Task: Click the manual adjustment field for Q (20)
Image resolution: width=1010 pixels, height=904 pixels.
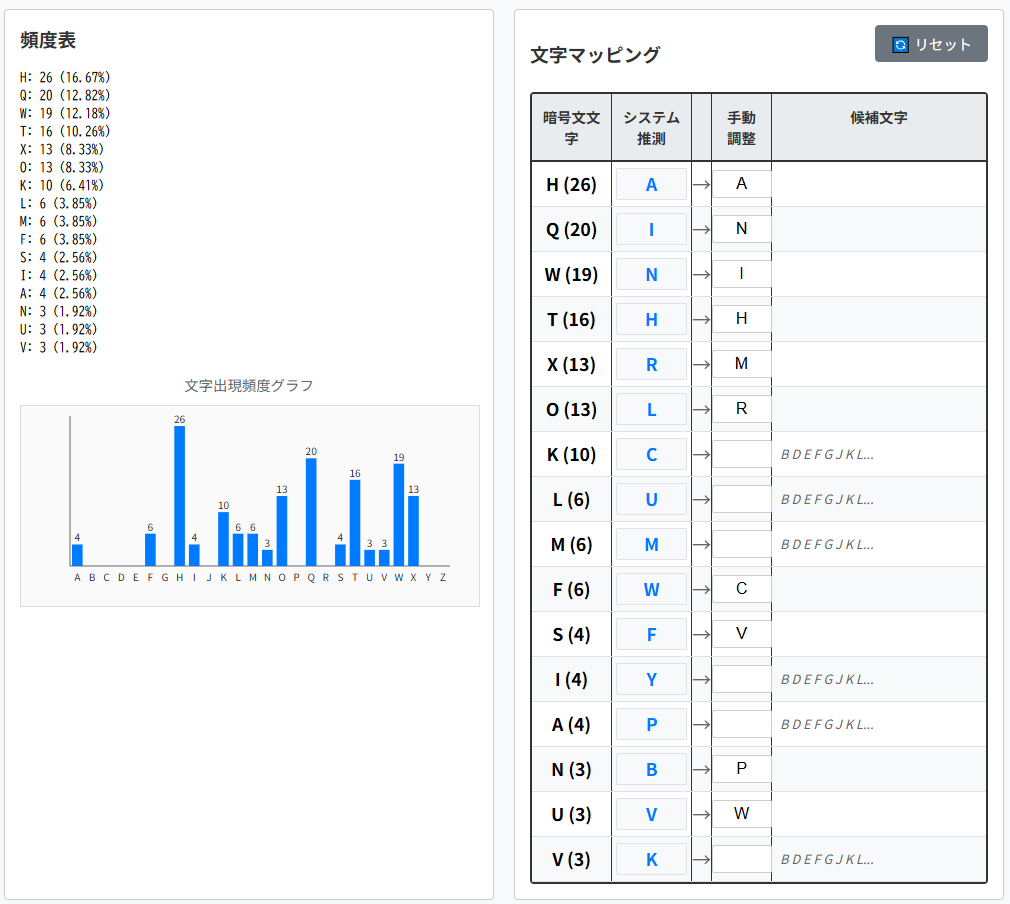Action: 741,229
